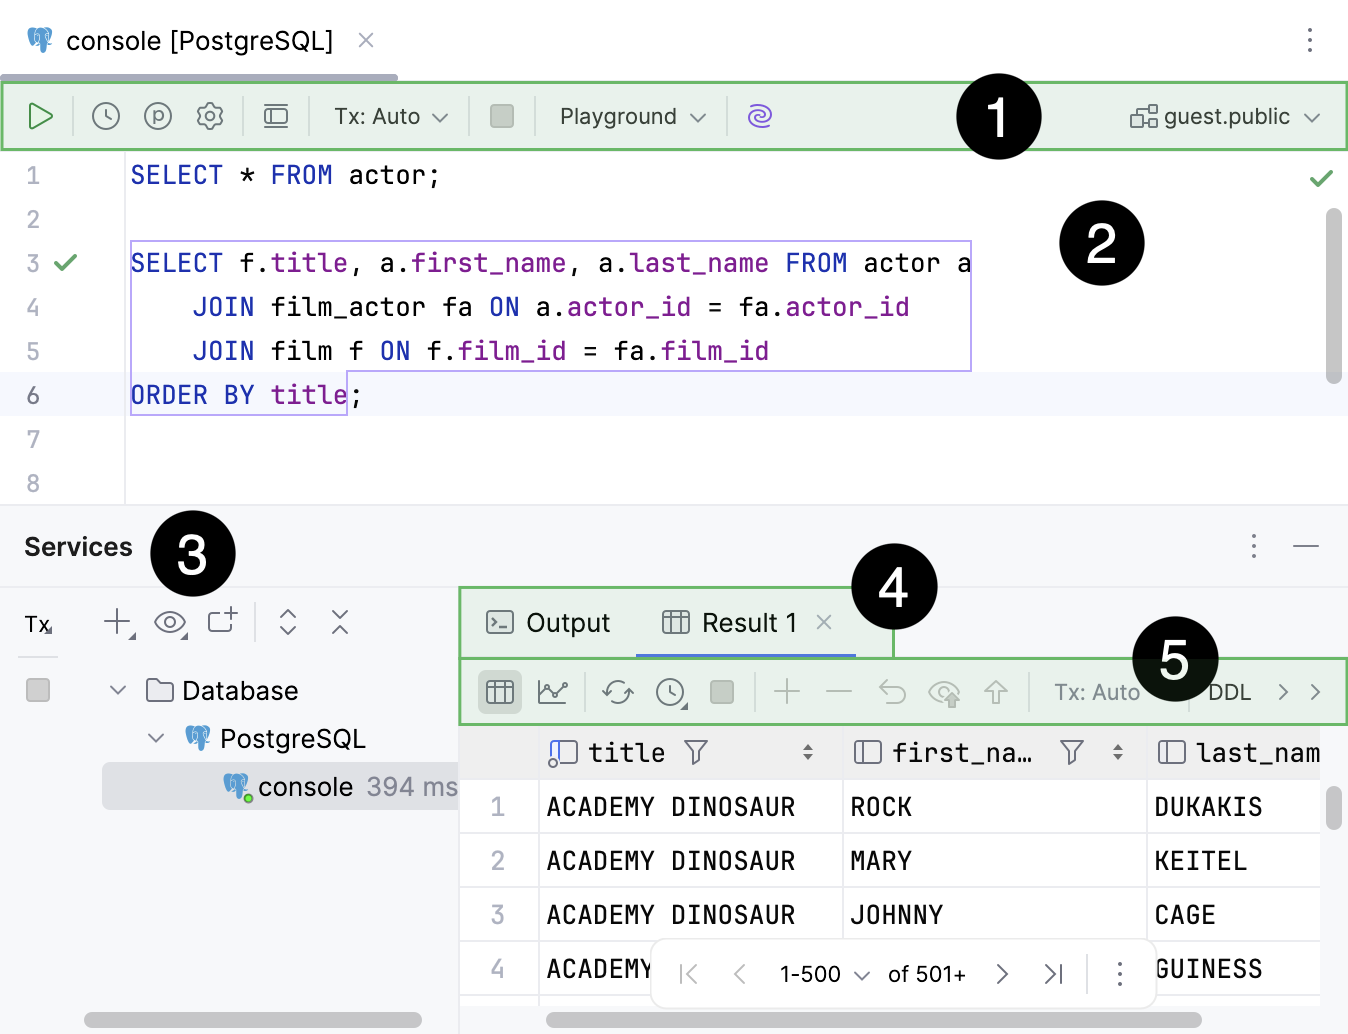
Task: Go to the last results page
Action: (x=1053, y=973)
